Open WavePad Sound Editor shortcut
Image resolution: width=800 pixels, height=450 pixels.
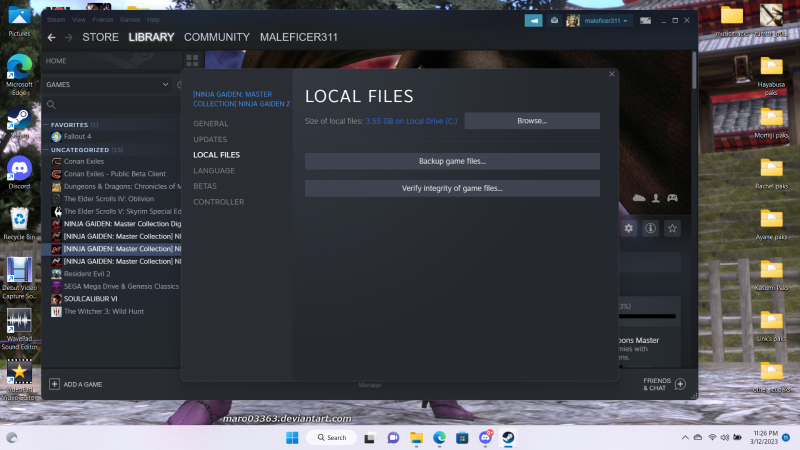[19, 329]
